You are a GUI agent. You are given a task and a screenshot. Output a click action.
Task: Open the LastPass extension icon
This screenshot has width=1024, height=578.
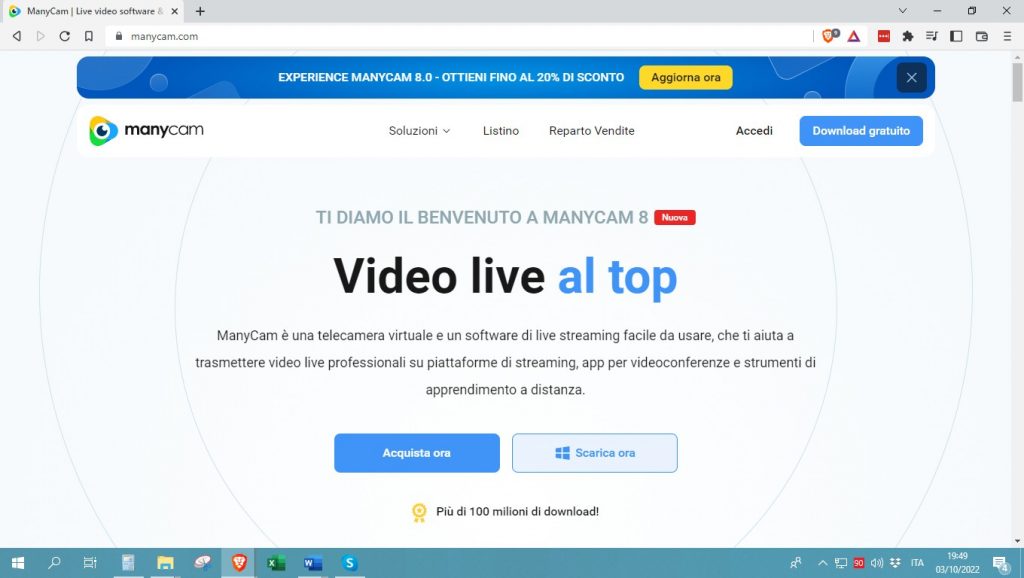[884, 36]
